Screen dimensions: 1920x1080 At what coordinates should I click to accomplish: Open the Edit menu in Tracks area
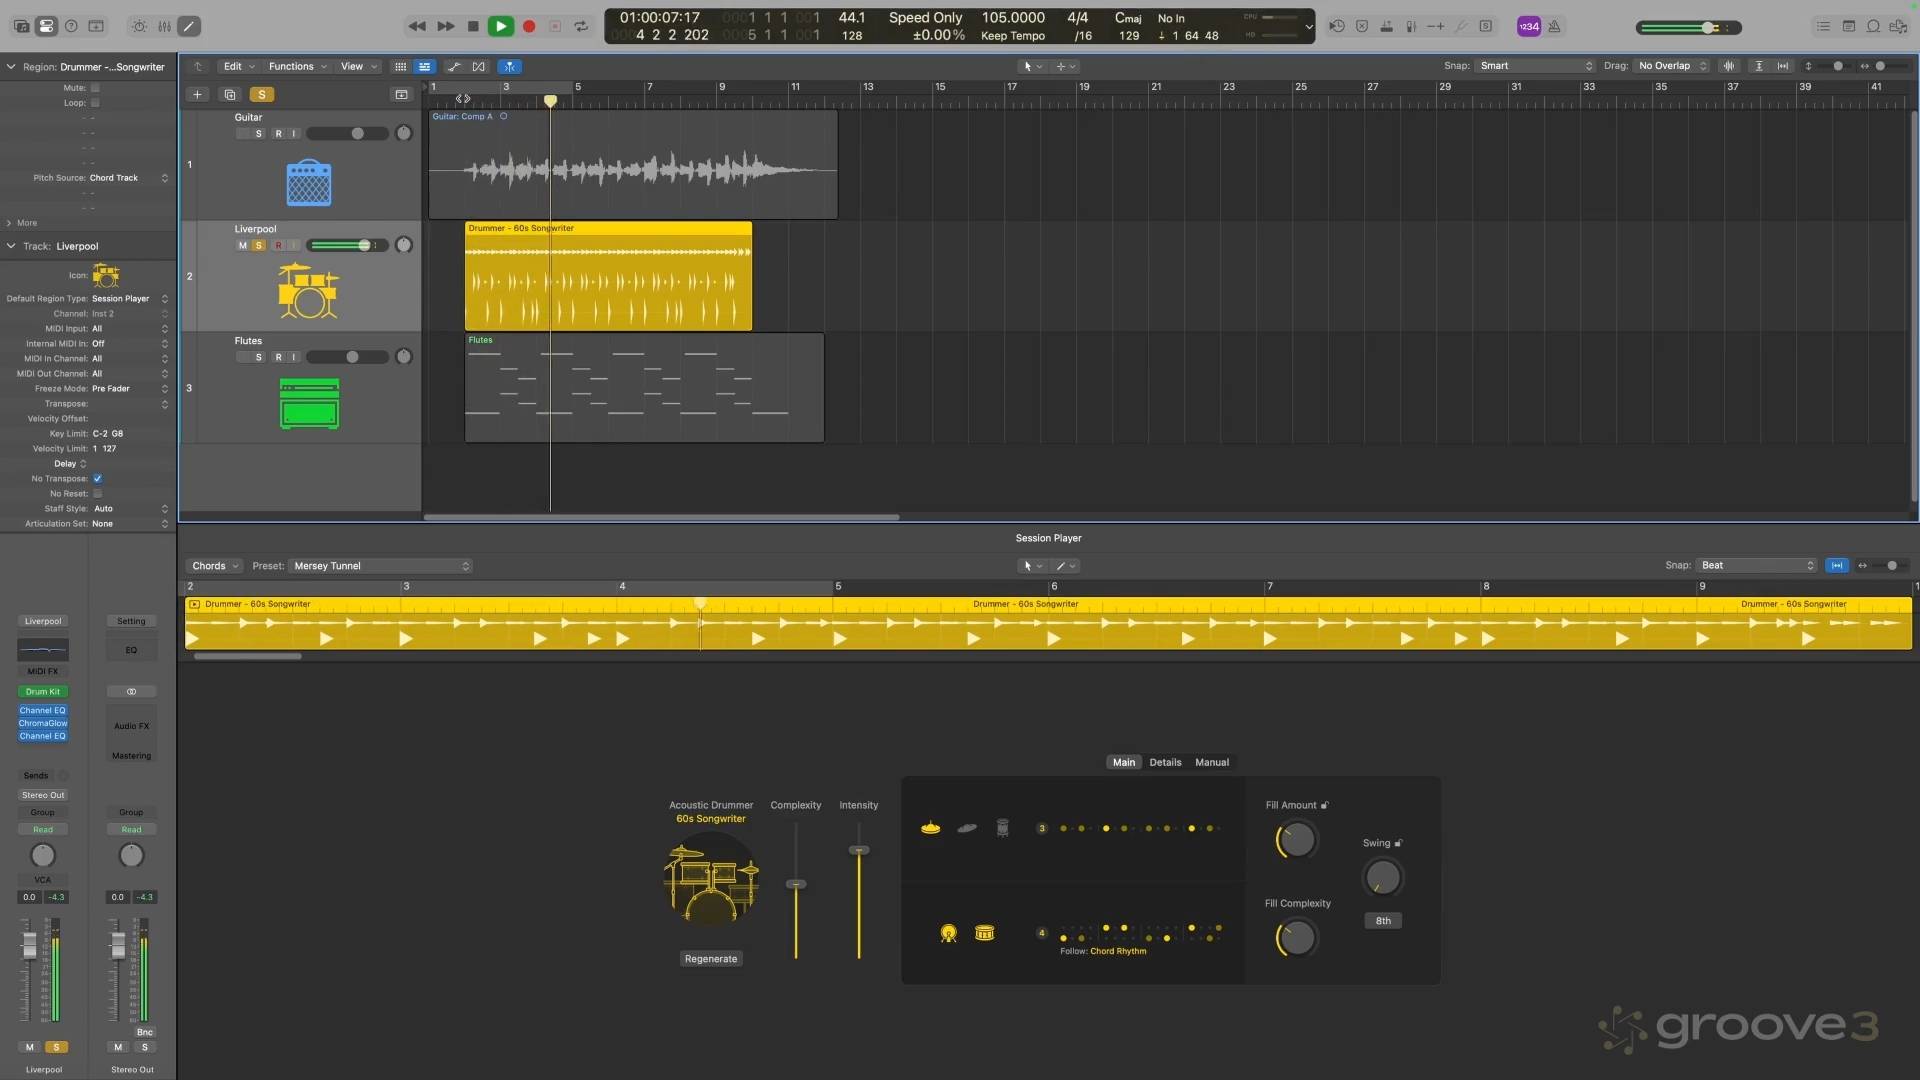238,66
